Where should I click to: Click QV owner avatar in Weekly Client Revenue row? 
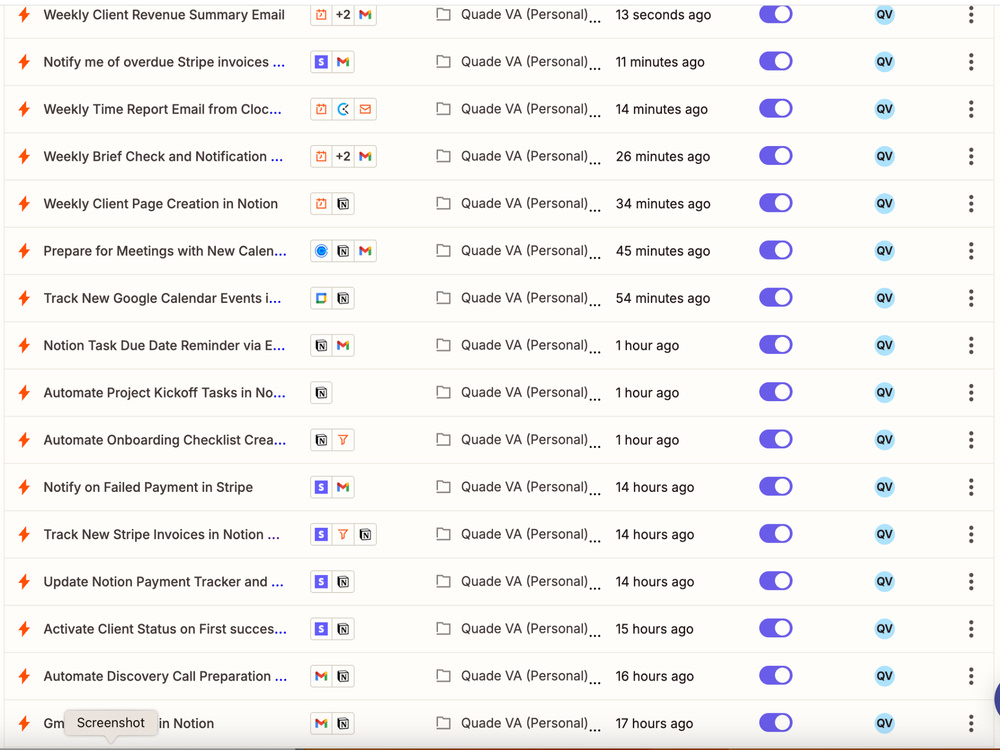click(x=884, y=15)
